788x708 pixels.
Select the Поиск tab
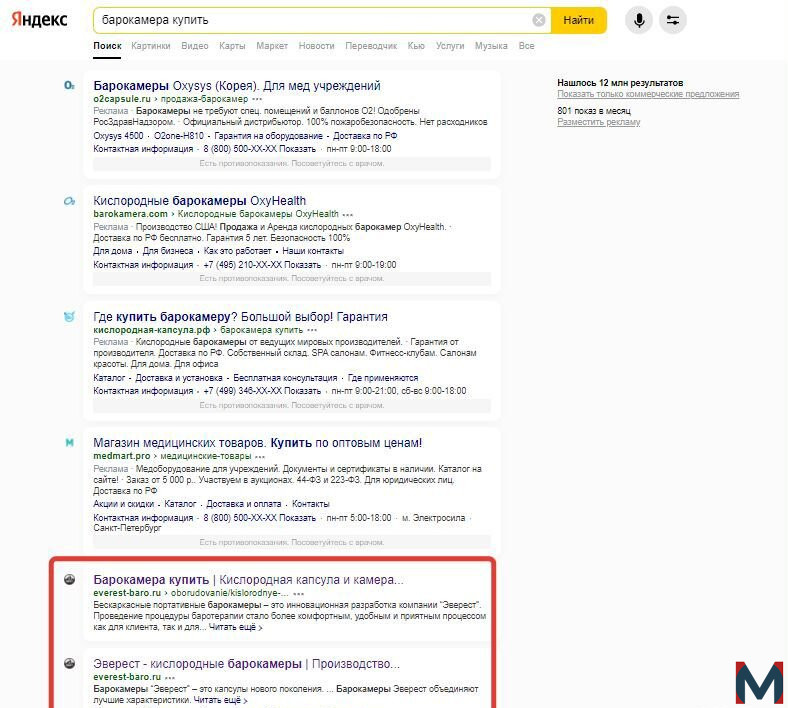(107, 46)
